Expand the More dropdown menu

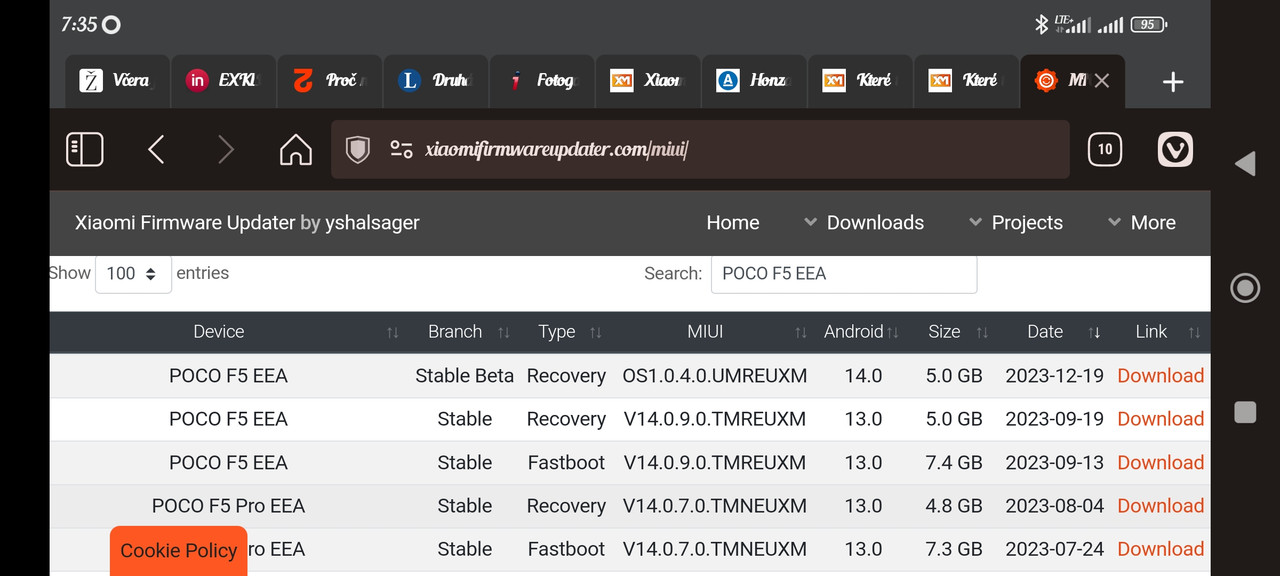coord(1141,223)
